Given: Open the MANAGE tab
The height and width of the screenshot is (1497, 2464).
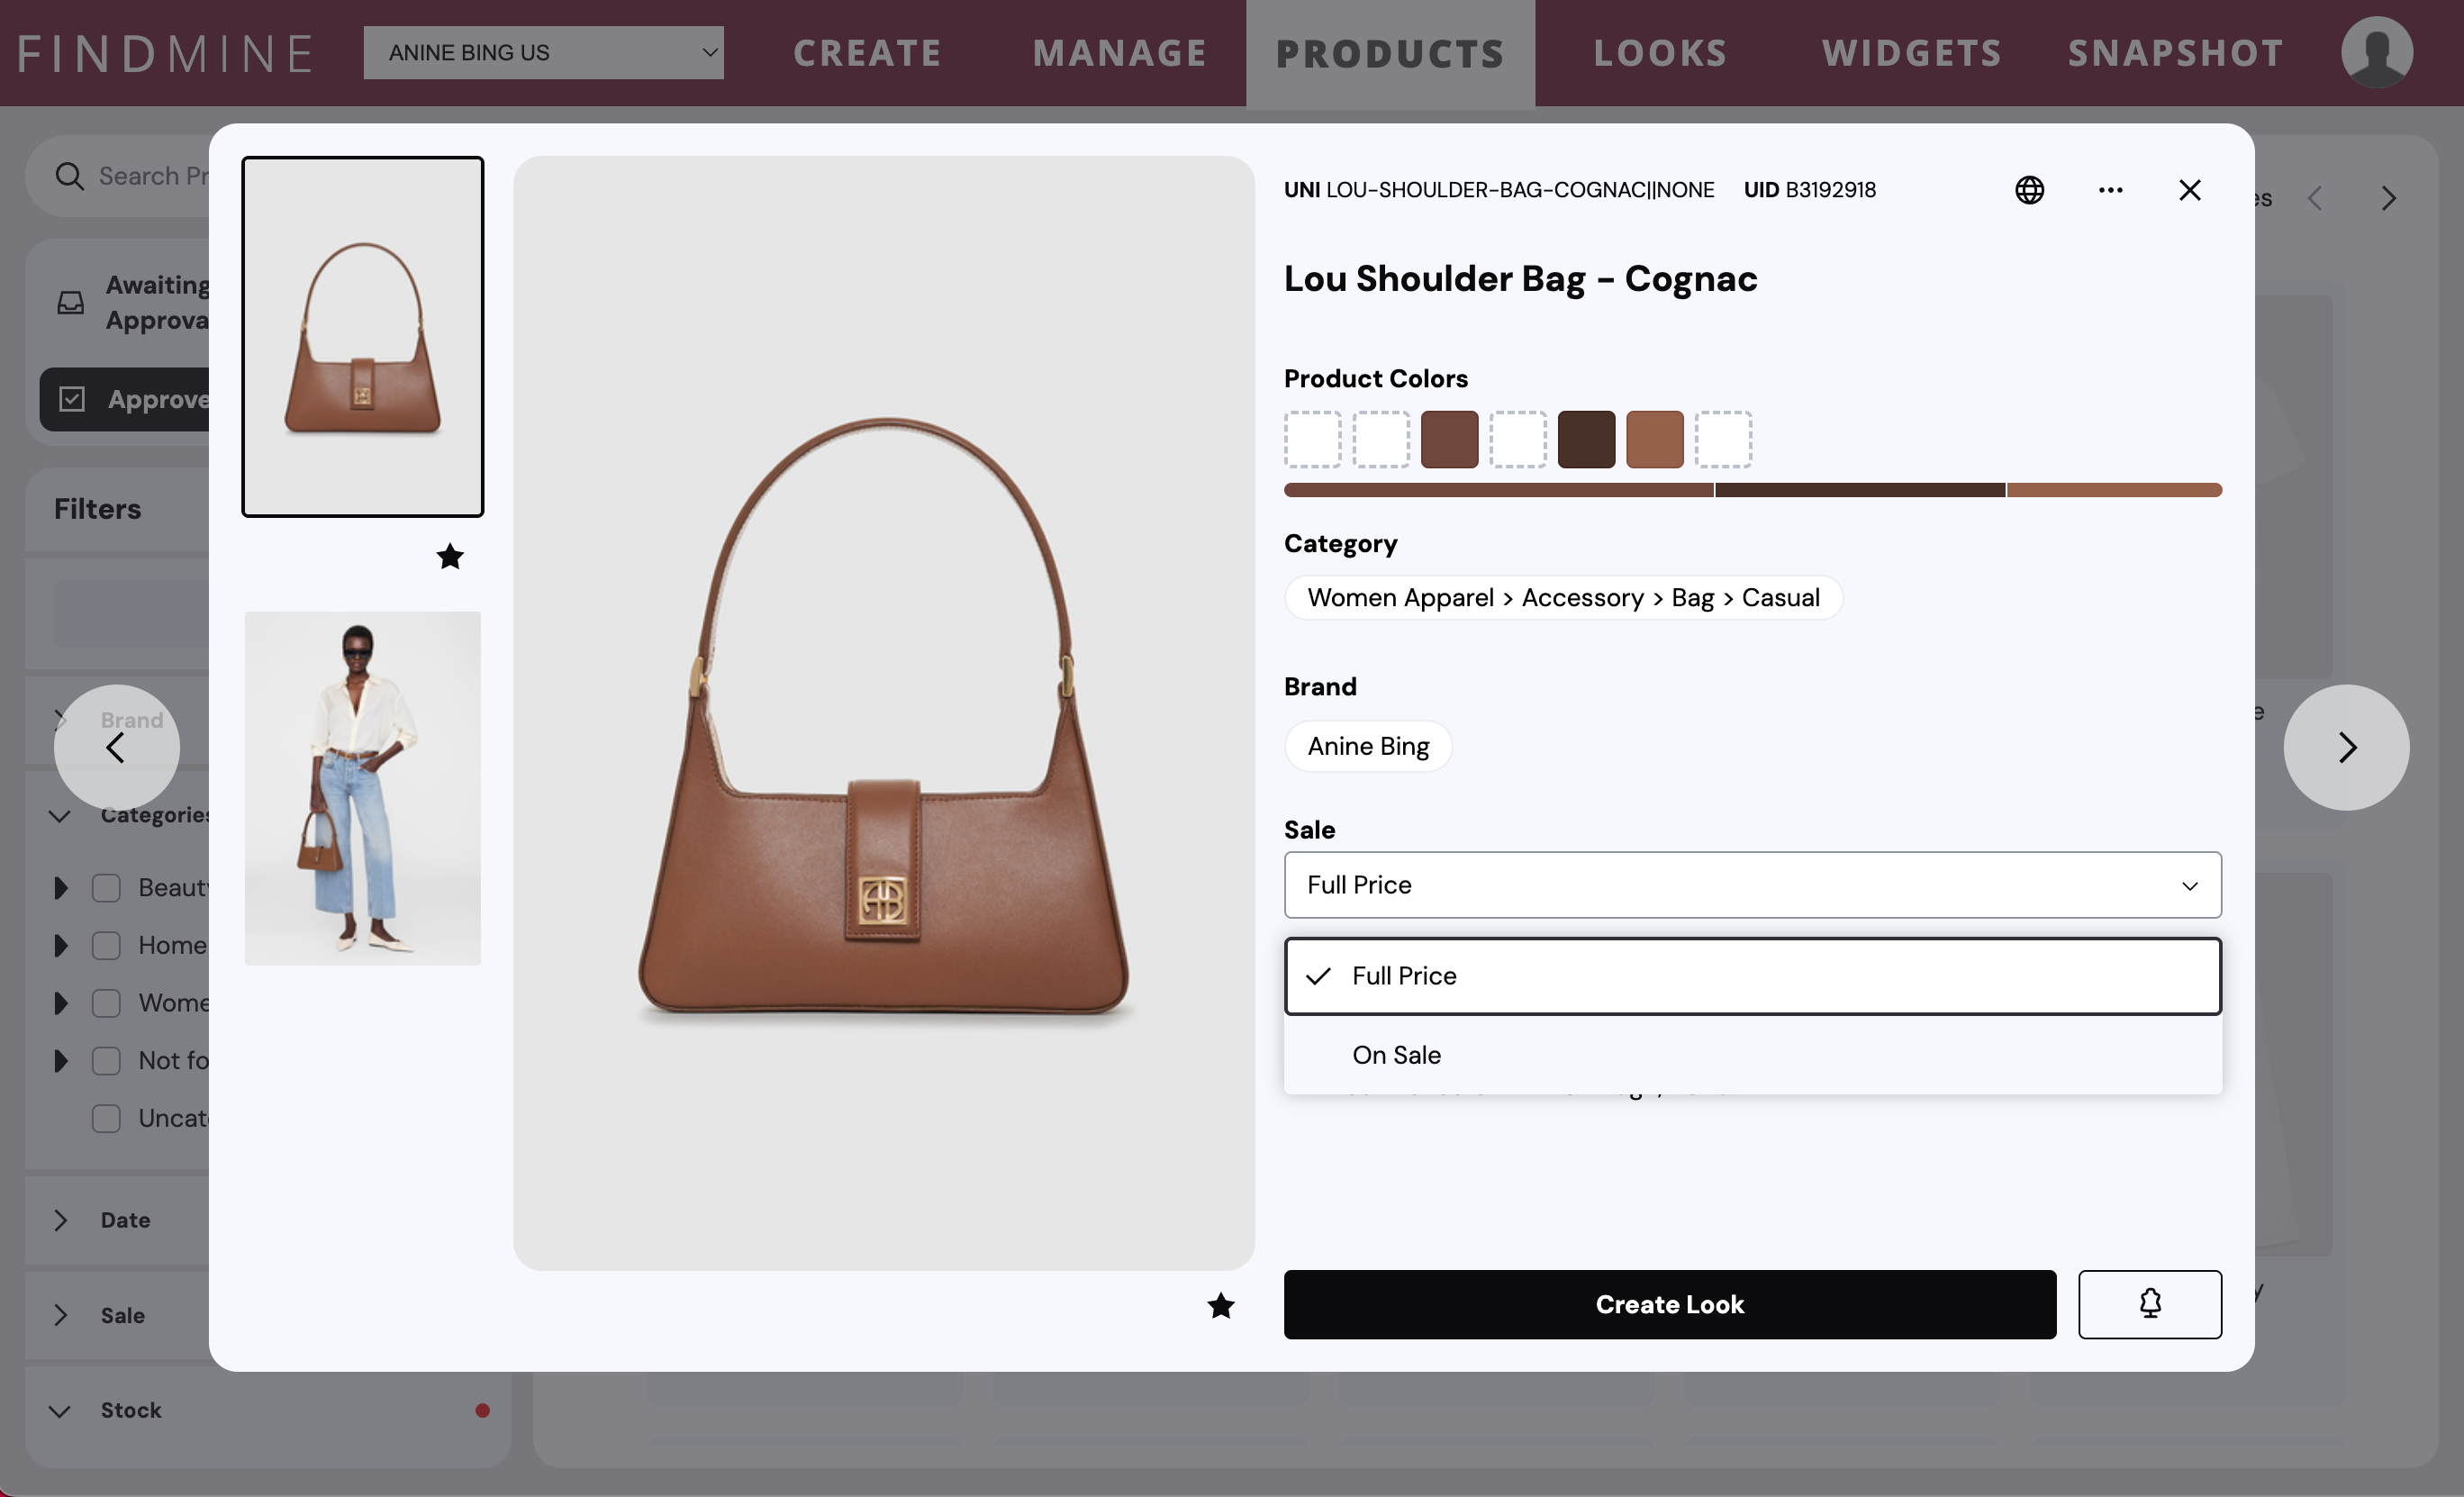Looking at the screenshot, I should pyautogui.click(x=1119, y=53).
